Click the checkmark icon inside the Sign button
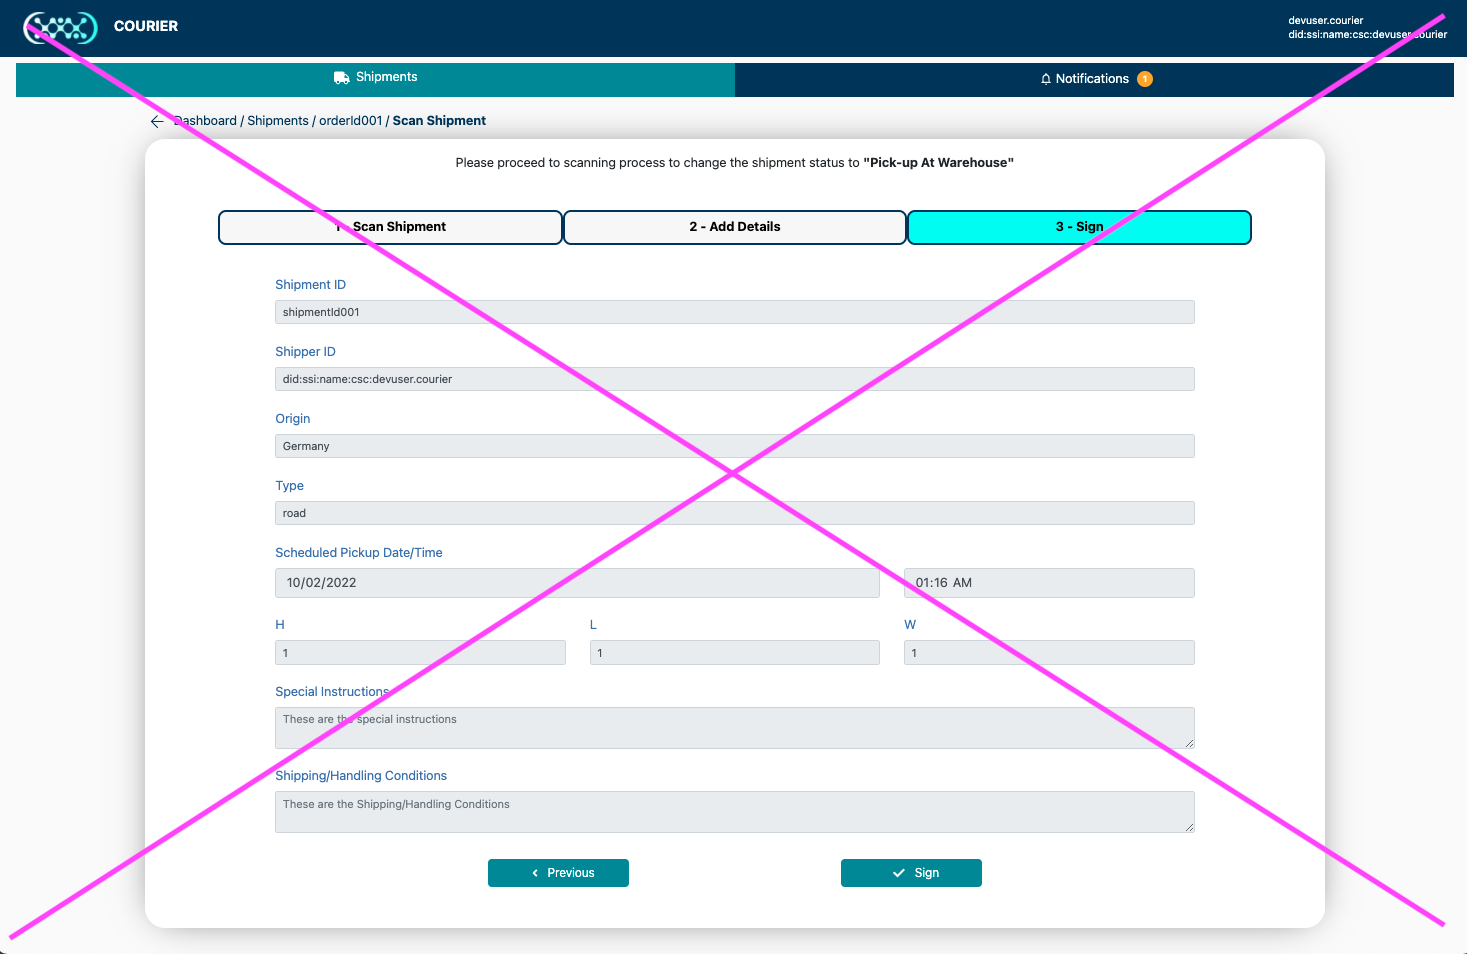Viewport: 1467px width, 954px height. click(897, 872)
